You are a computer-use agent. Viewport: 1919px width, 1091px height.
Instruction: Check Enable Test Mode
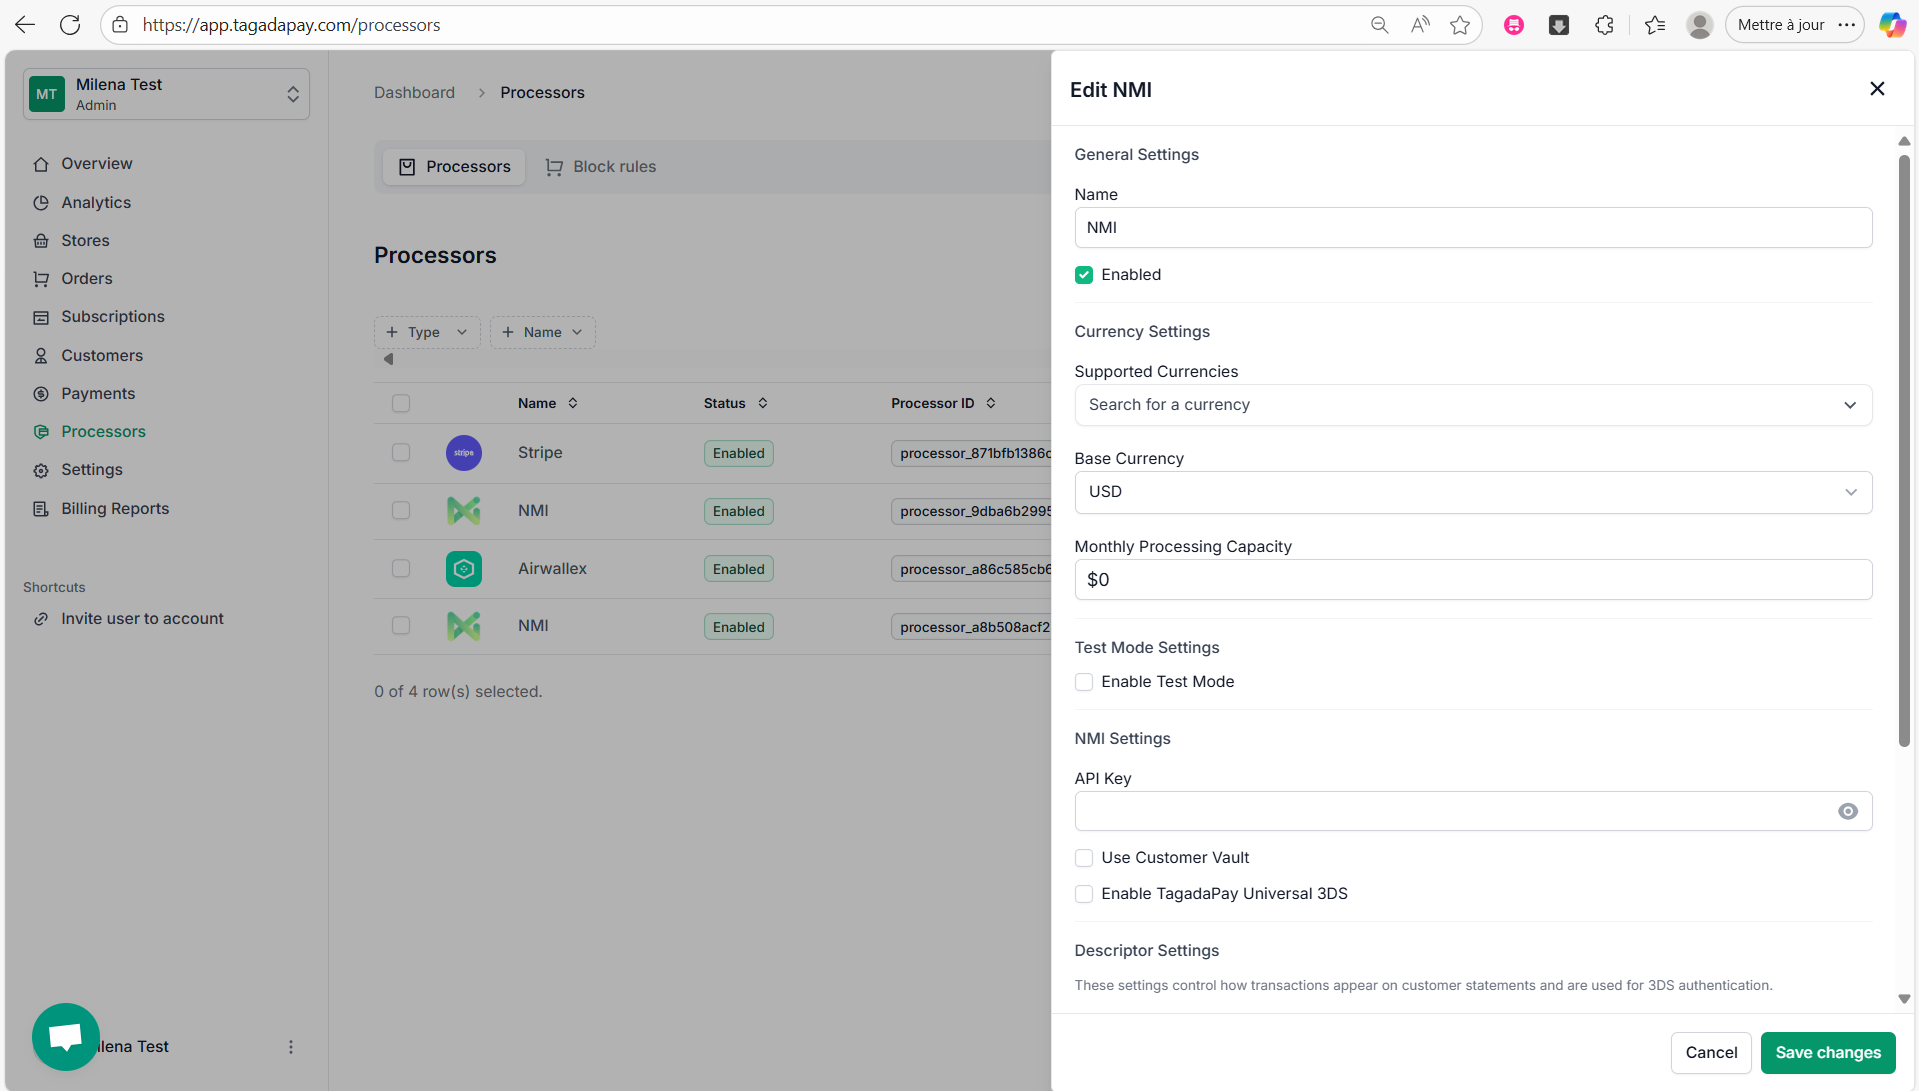click(1084, 682)
